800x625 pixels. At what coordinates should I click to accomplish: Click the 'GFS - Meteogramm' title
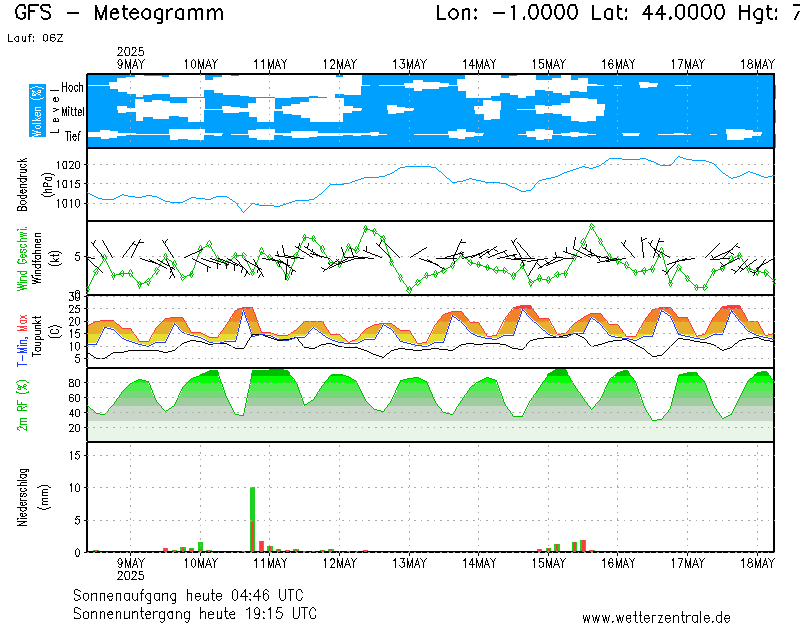click(x=119, y=13)
